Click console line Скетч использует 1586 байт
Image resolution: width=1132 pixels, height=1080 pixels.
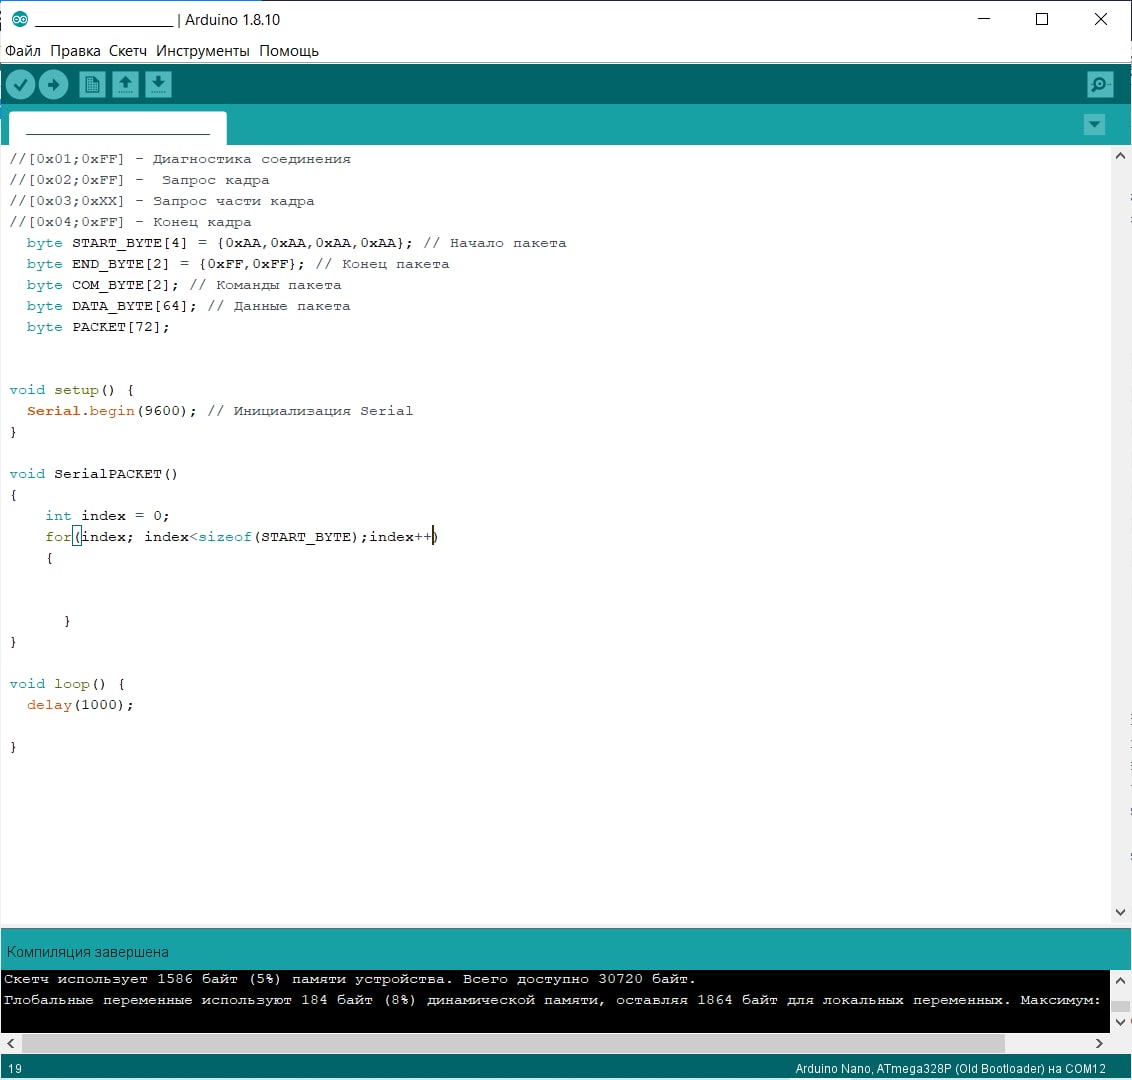(349, 980)
